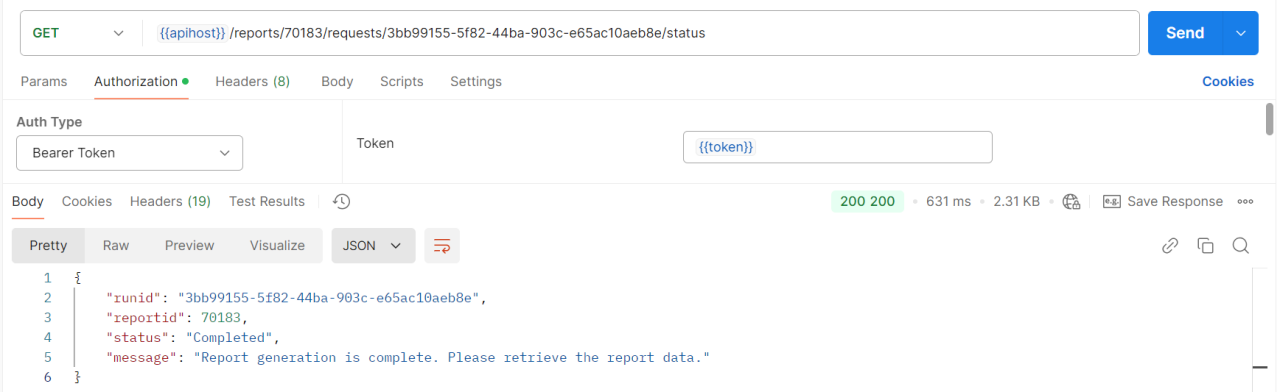Open the GET method dropdown
The image size is (1280, 392).
[78, 33]
